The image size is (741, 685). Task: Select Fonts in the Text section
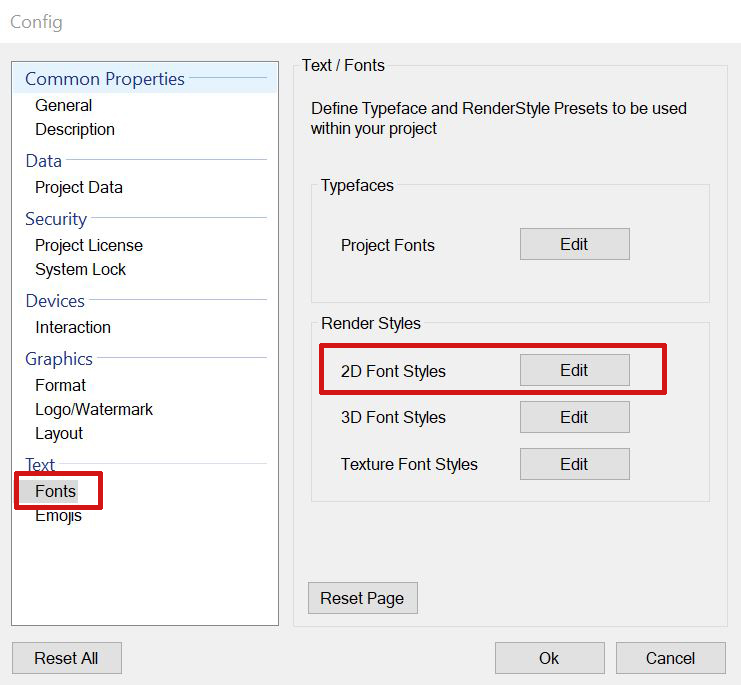click(x=55, y=491)
